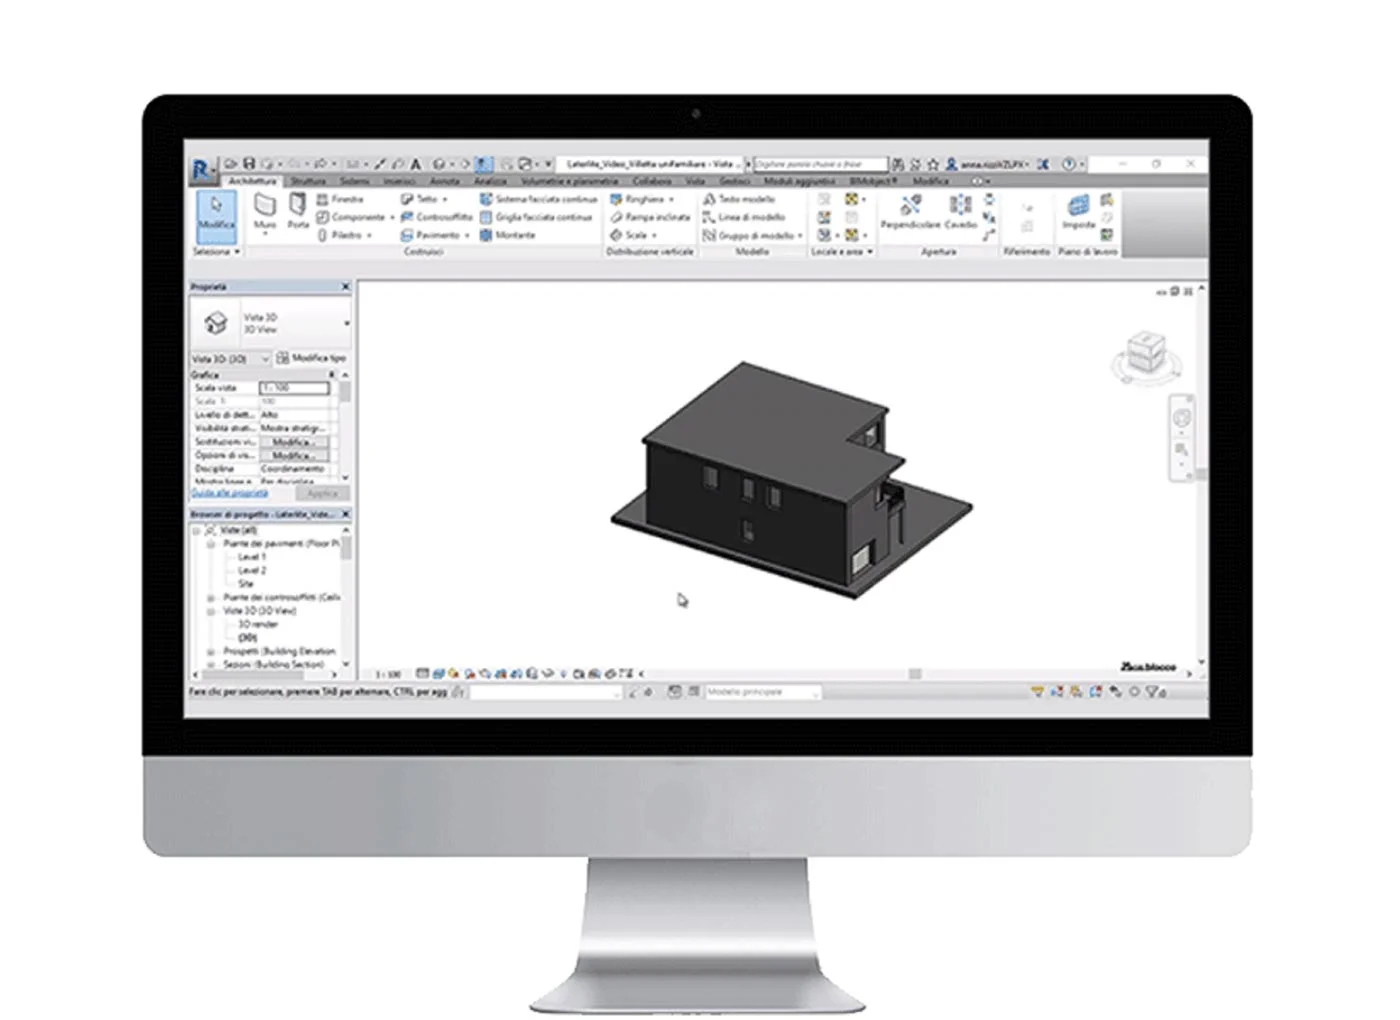
Task: Toggle shadows in the view control bar
Action: coord(470,672)
